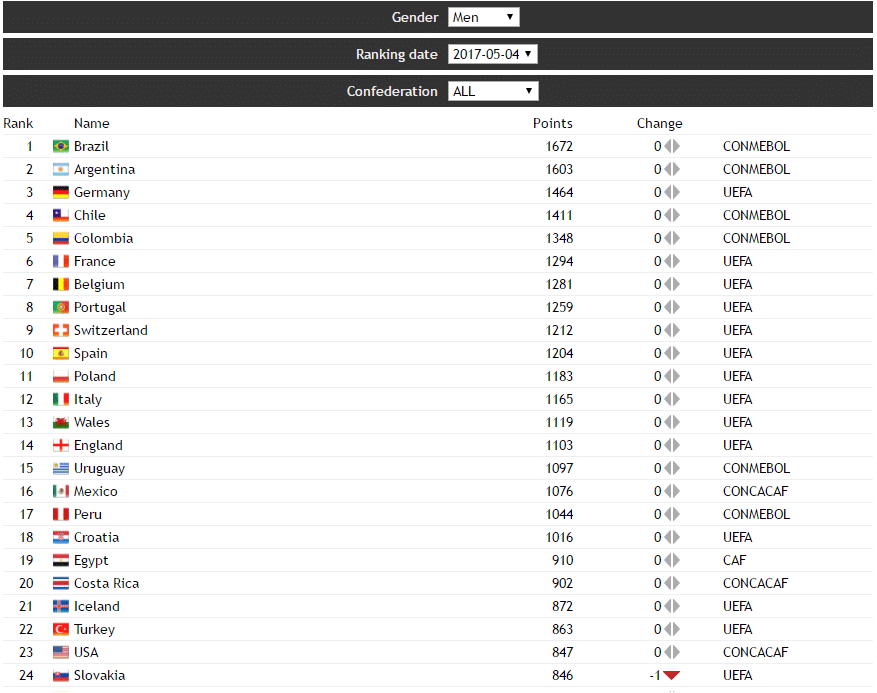Click CONCACAF label in Mexico's row
877x693 pixels.
pos(755,491)
